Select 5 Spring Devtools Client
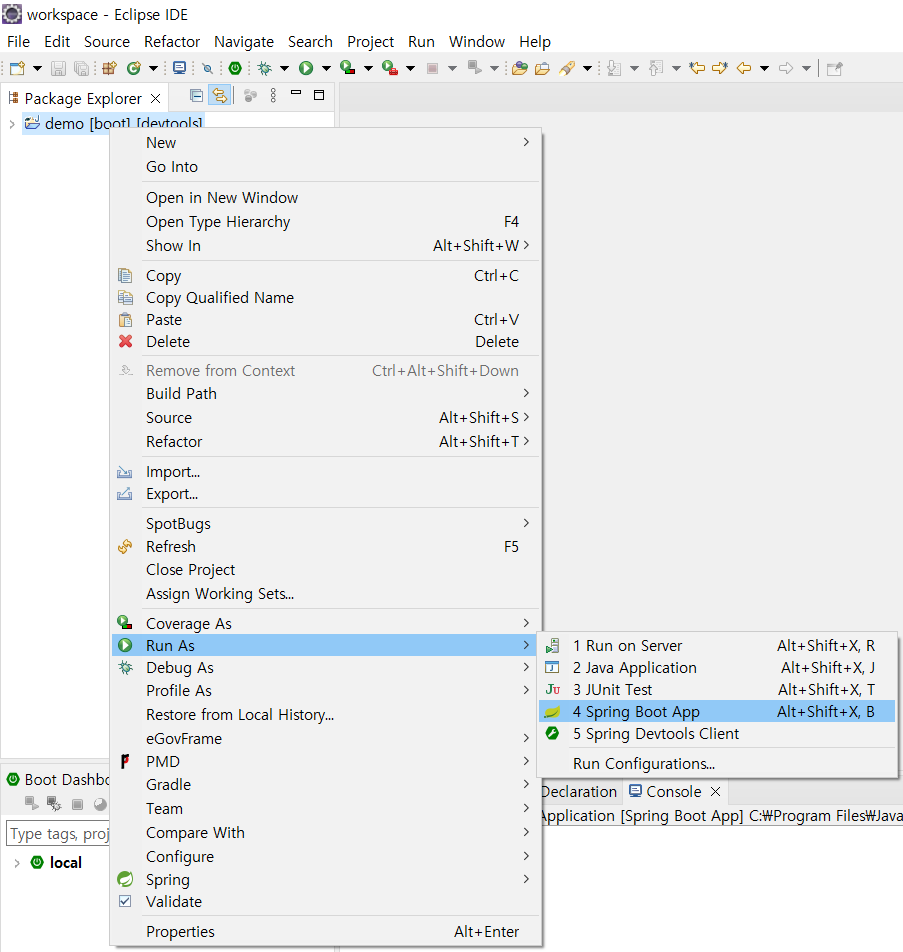 (717, 733)
